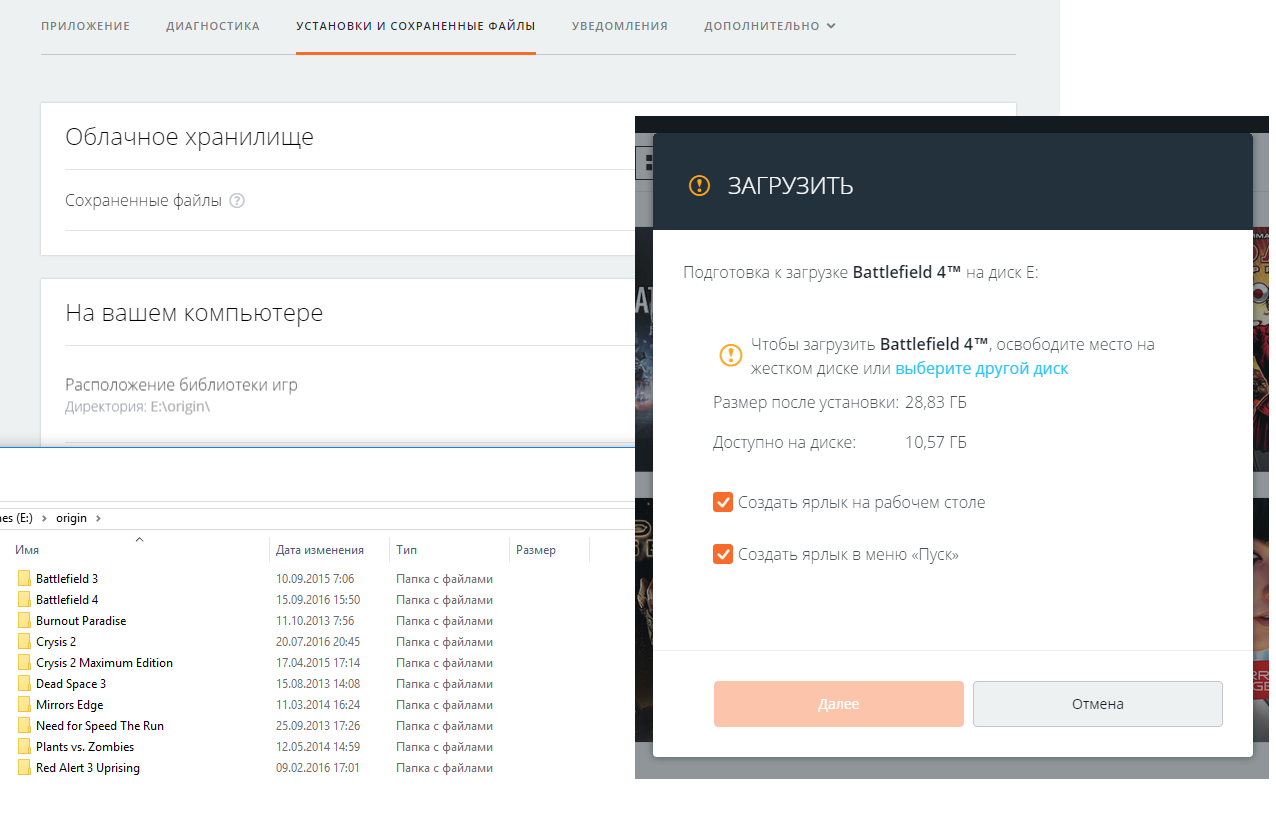The image size is (1276, 829).
Task: Select the Mirrors Edge folder icon
Action: 25,704
